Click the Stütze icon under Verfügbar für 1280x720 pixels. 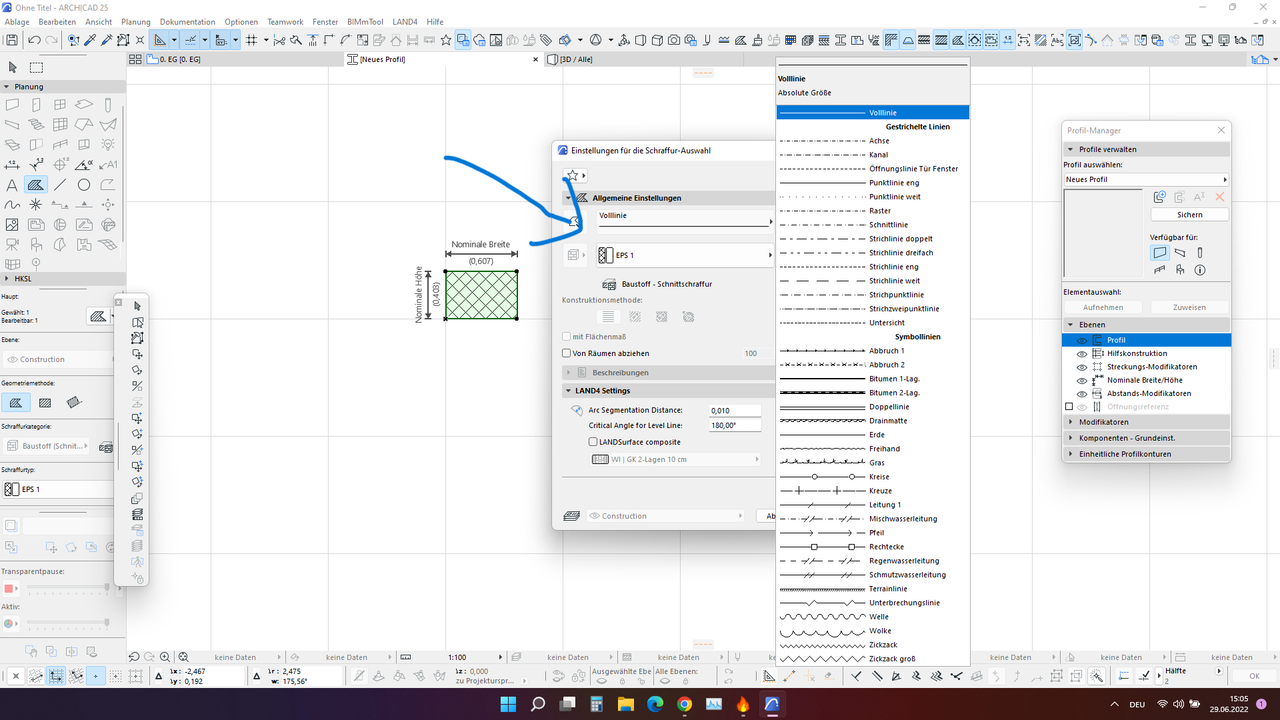point(1200,252)
